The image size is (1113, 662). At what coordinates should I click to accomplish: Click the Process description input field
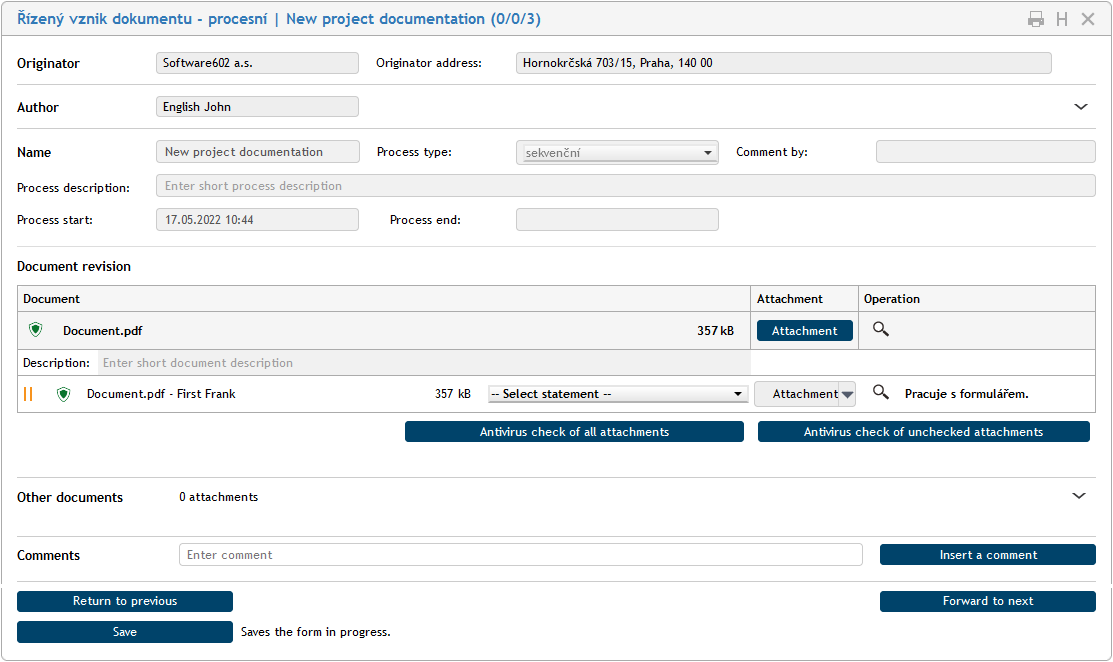pos(625,186)
